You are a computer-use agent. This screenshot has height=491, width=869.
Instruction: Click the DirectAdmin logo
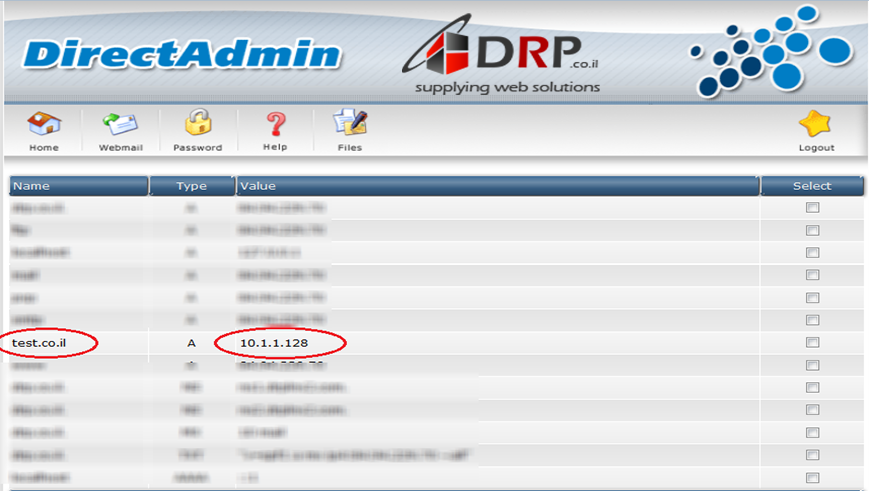[x=182, y=53]
